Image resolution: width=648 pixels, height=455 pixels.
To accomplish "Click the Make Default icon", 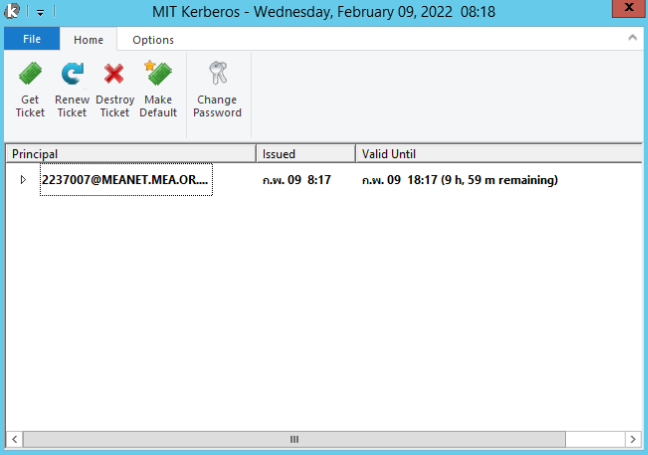I will pos(158,76).
